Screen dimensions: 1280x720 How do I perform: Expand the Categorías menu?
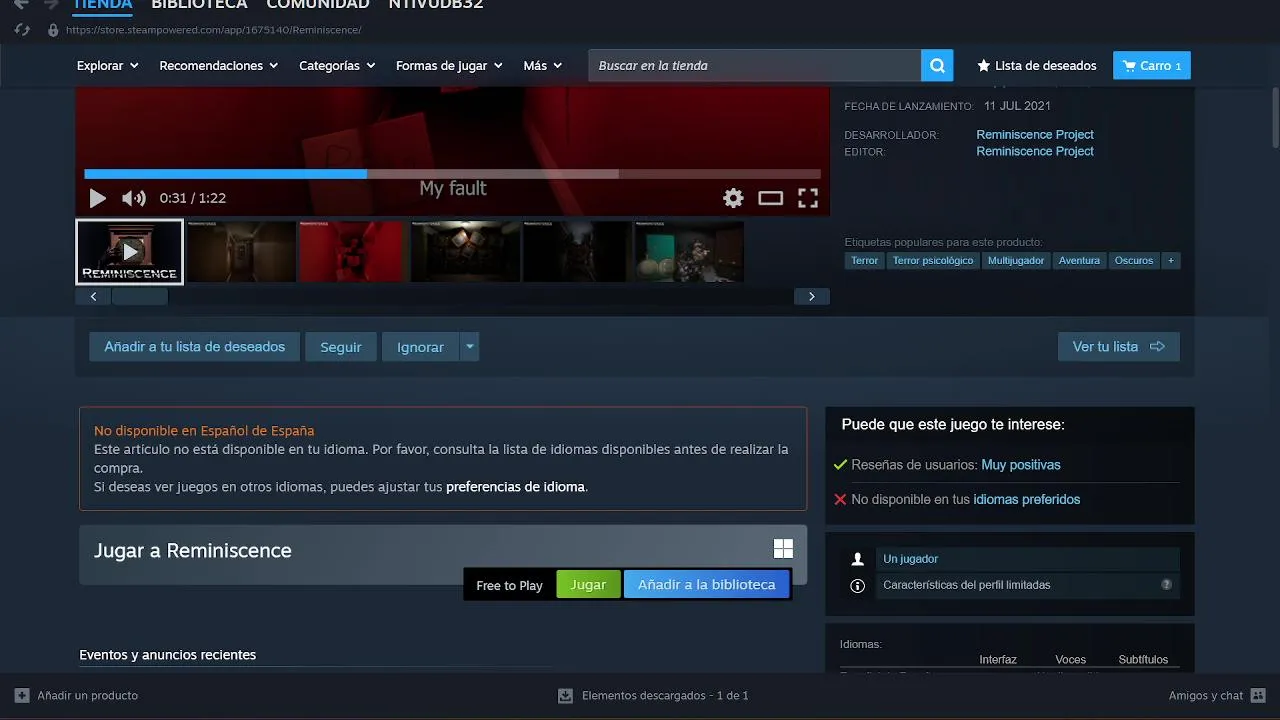click(337, 66)
